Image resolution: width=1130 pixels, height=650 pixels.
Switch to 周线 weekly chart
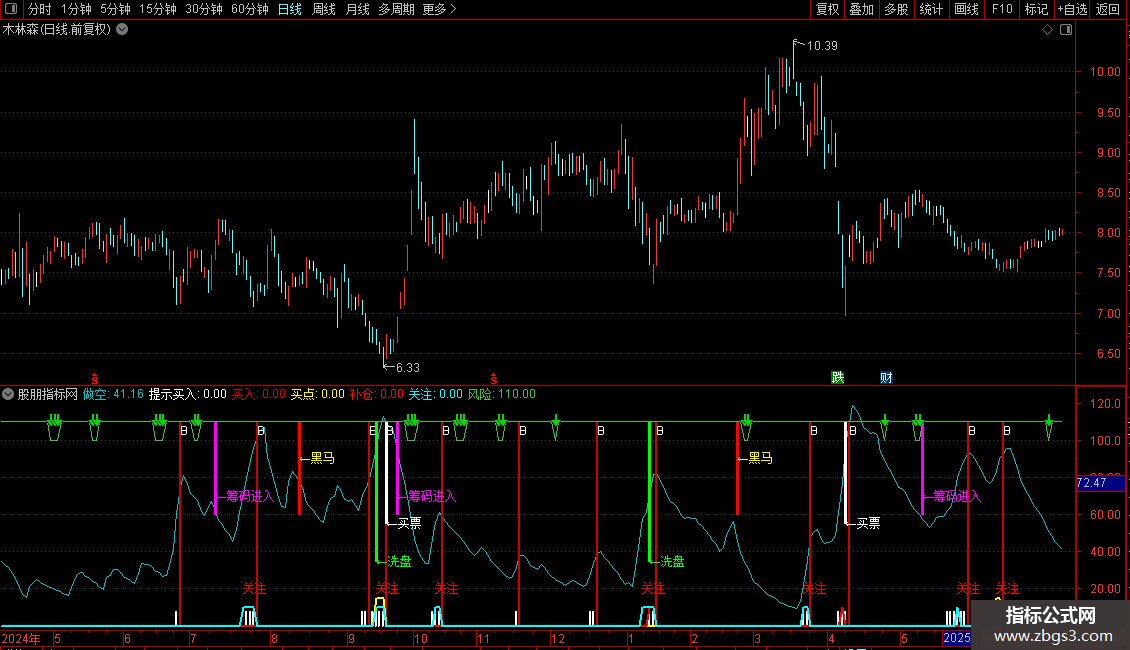[x=324, y=9]
